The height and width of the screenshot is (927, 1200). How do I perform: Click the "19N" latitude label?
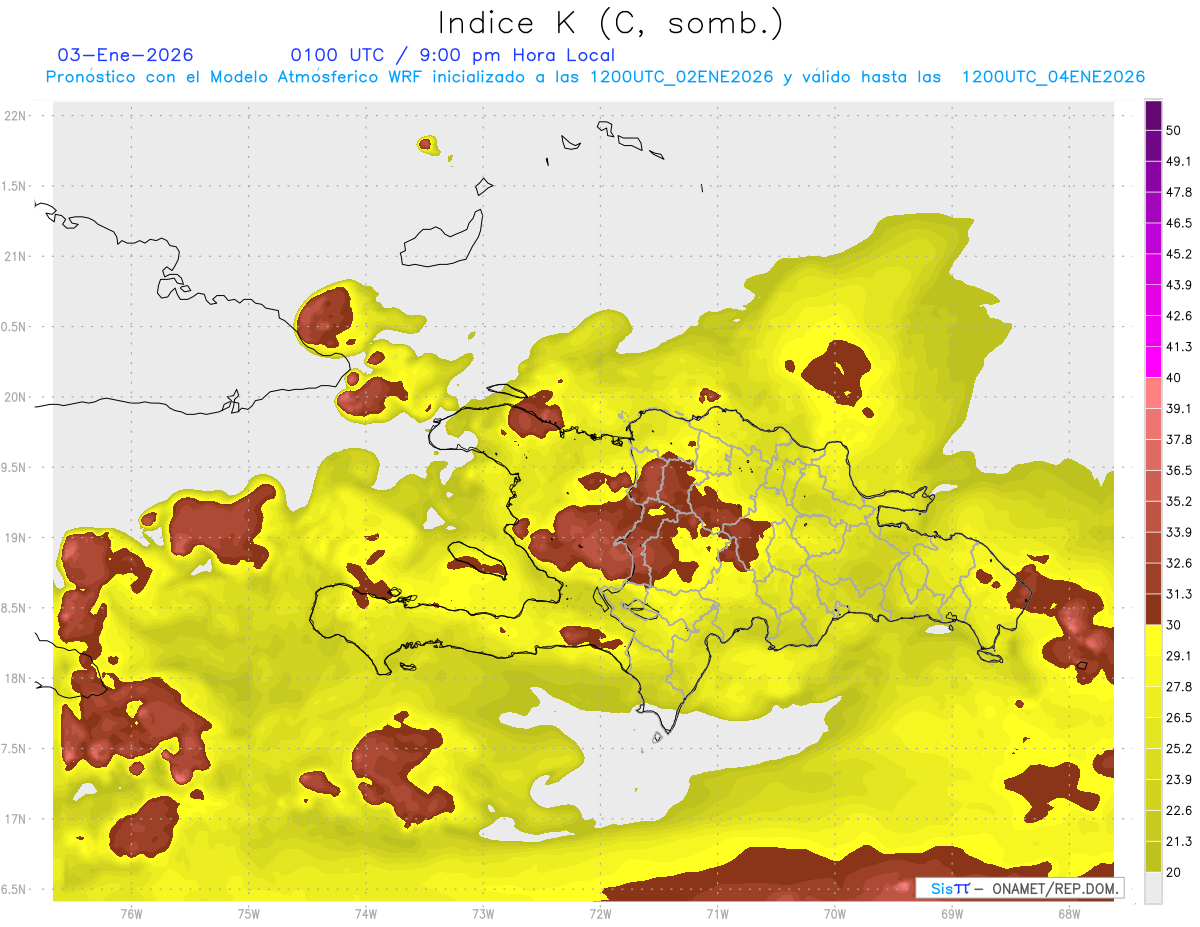16,537
